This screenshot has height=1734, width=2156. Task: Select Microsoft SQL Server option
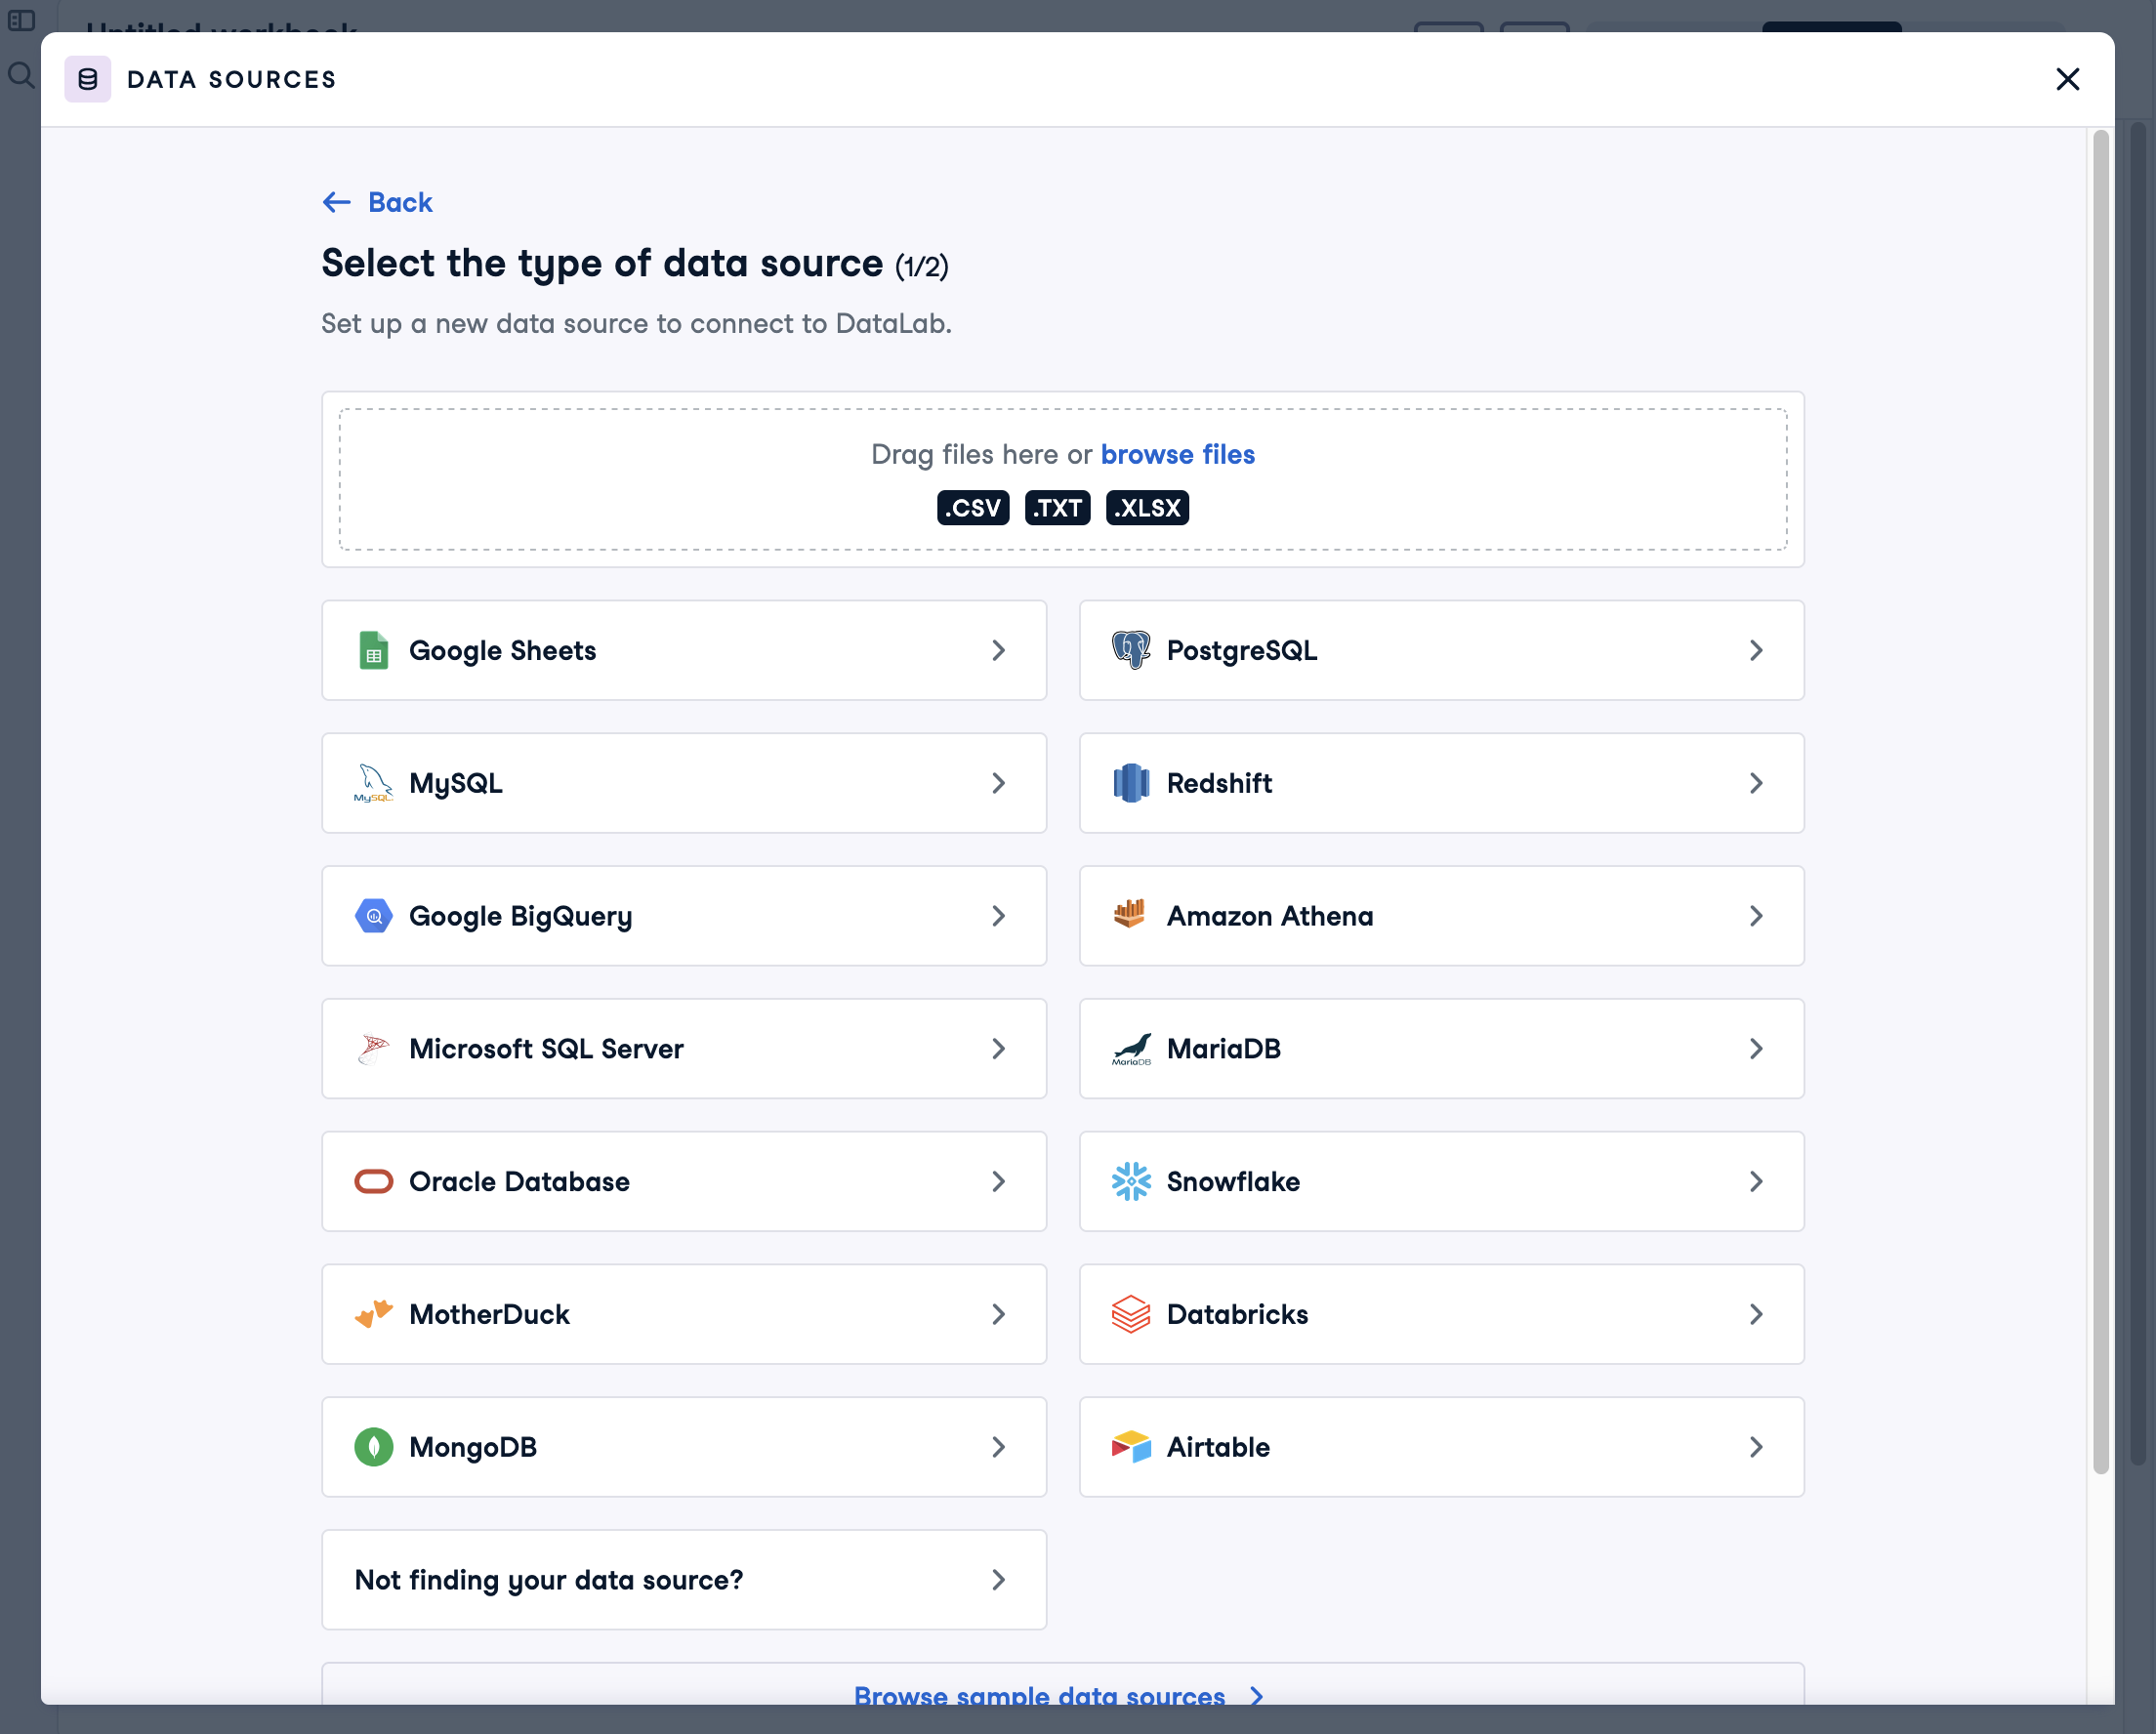[x=683, y=1049]
